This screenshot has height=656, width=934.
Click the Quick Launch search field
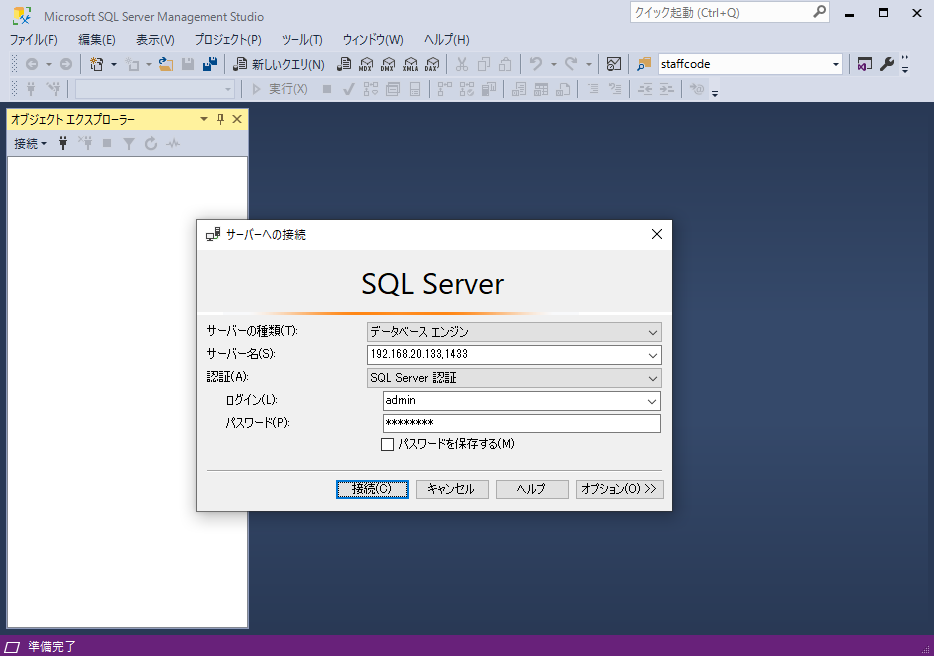coord(729,13)
